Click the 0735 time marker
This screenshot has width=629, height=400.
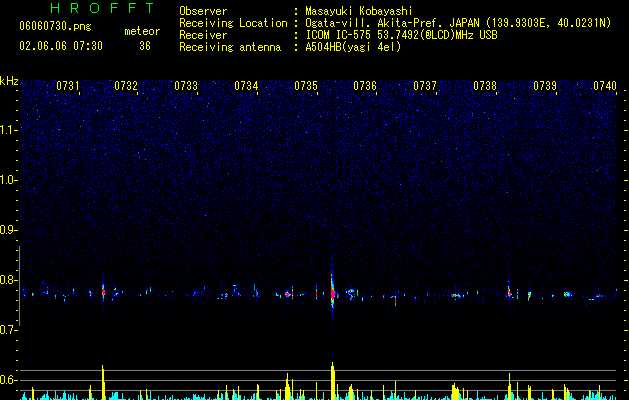(x=306, y=86)
